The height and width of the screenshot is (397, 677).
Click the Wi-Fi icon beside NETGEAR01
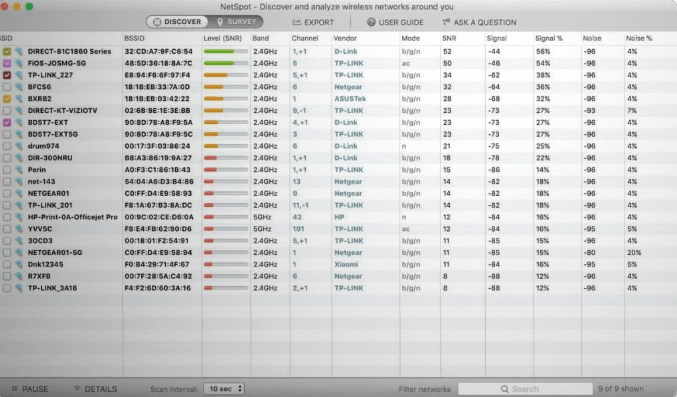tap(19, 193)
